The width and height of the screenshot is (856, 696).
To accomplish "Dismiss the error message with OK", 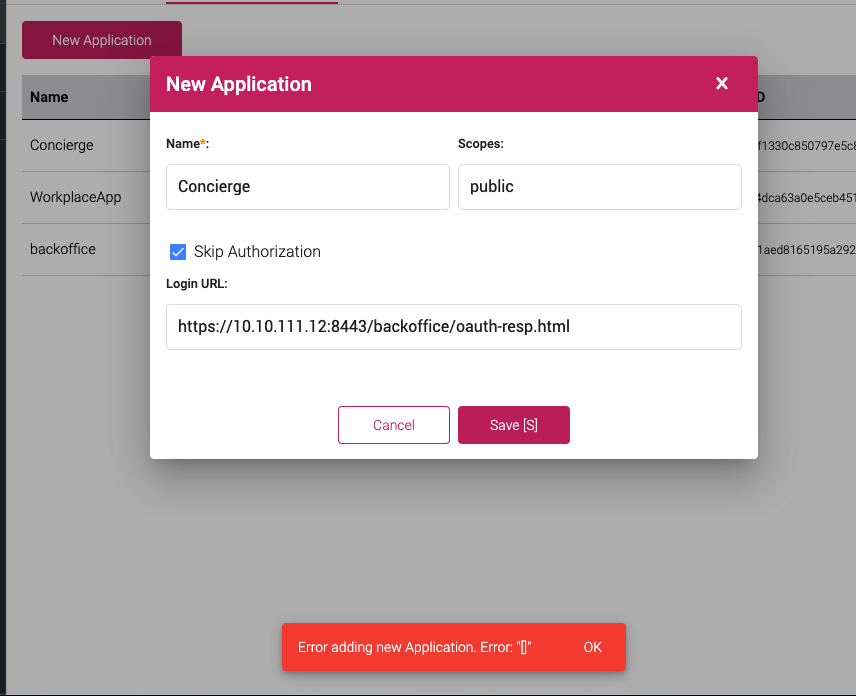I will (592, 647).
